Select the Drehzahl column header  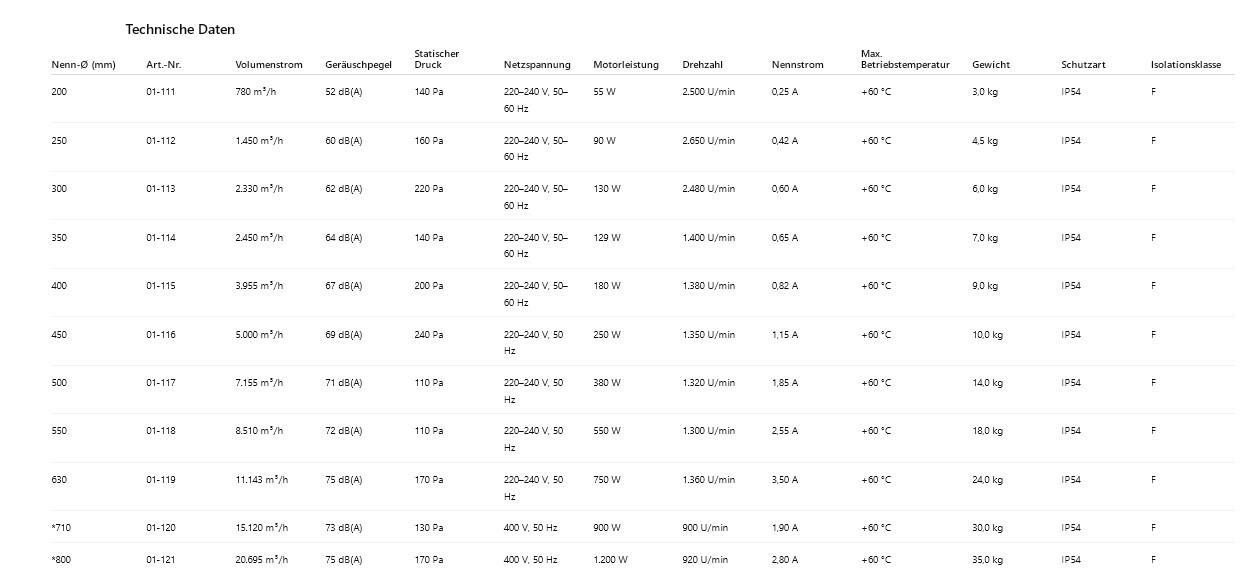(x=703, y=65)
